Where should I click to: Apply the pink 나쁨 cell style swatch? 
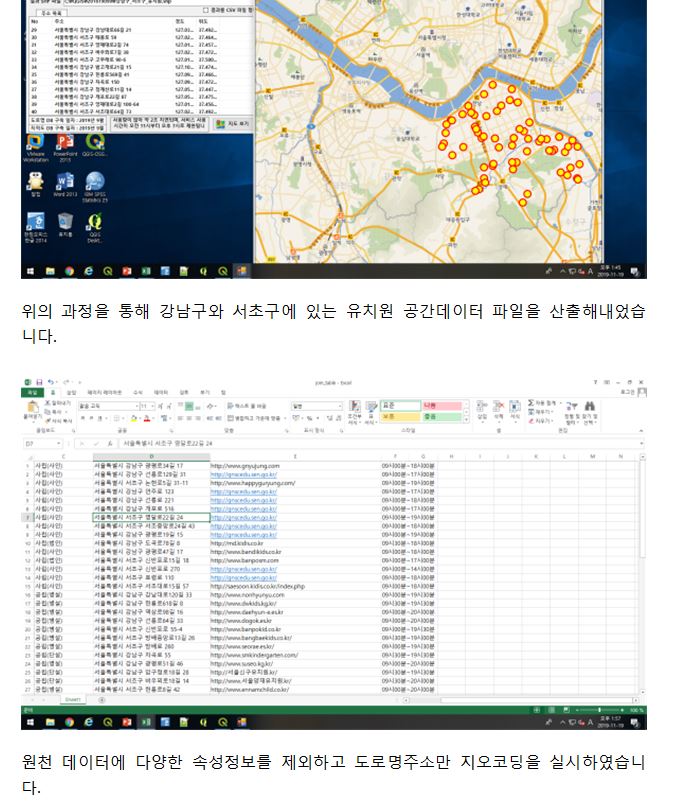pos(442,406)
